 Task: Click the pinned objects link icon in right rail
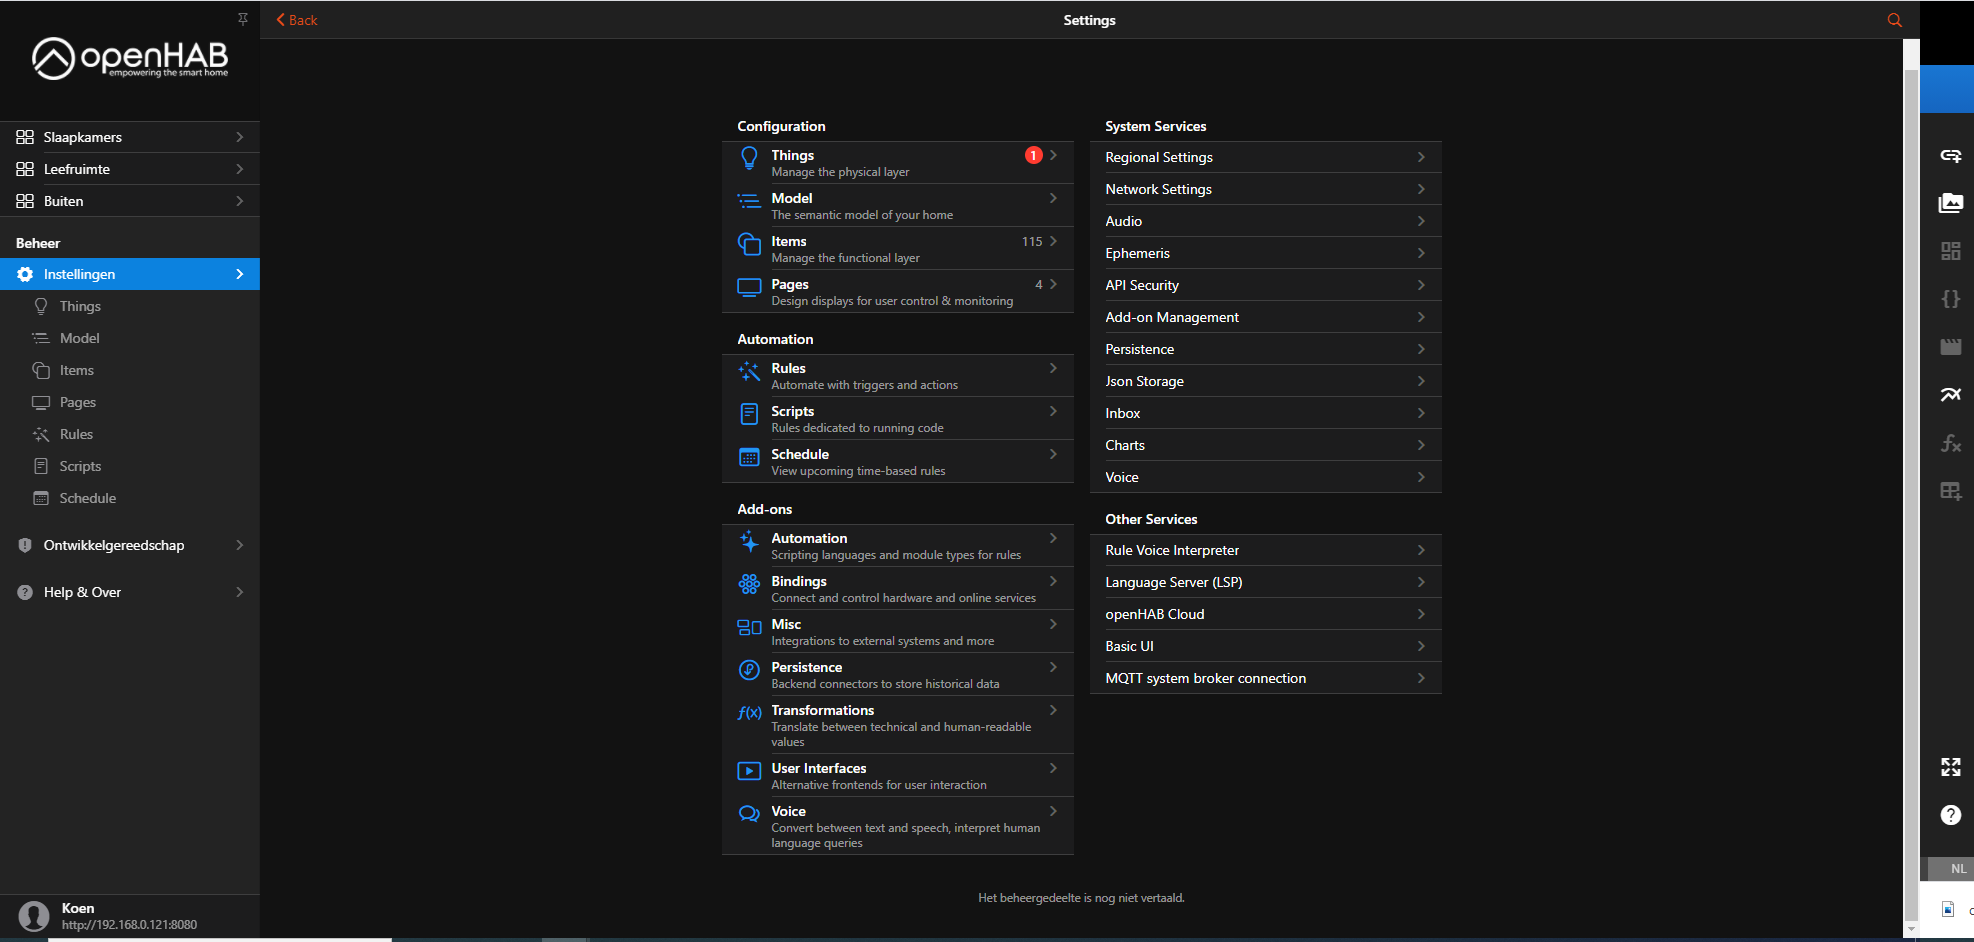click(1950, 155)
